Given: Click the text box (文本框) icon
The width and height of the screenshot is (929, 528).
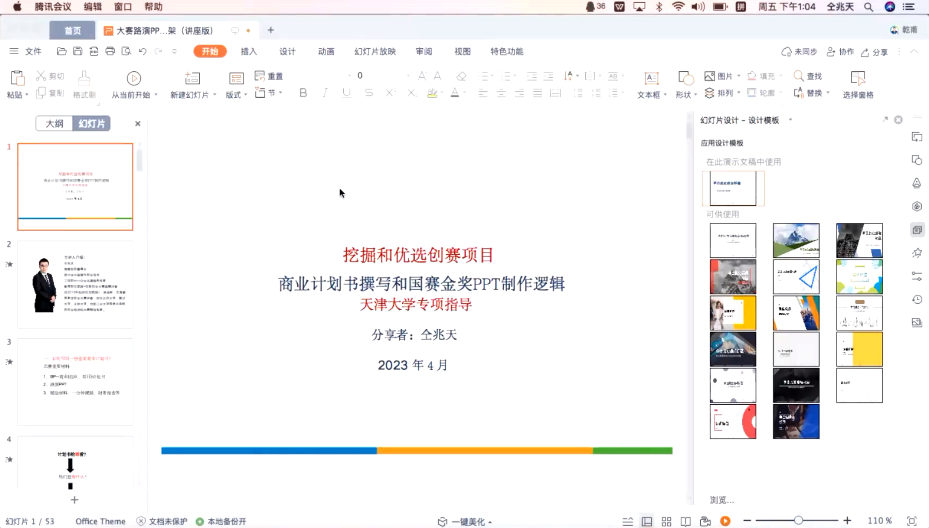Looking at the screenshot, I should (x=650, y=78).
